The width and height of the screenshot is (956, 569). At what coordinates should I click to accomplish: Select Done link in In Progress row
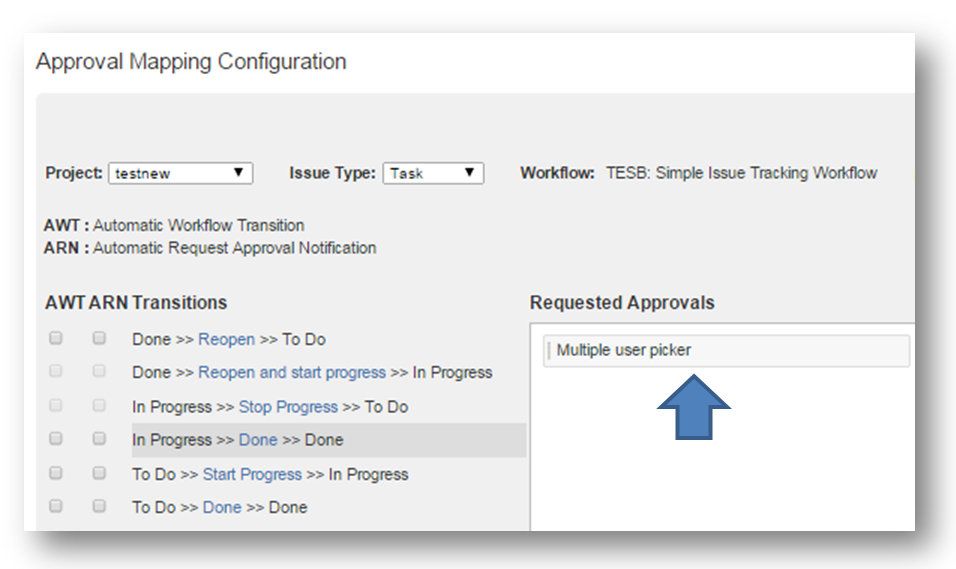(258, 440)
